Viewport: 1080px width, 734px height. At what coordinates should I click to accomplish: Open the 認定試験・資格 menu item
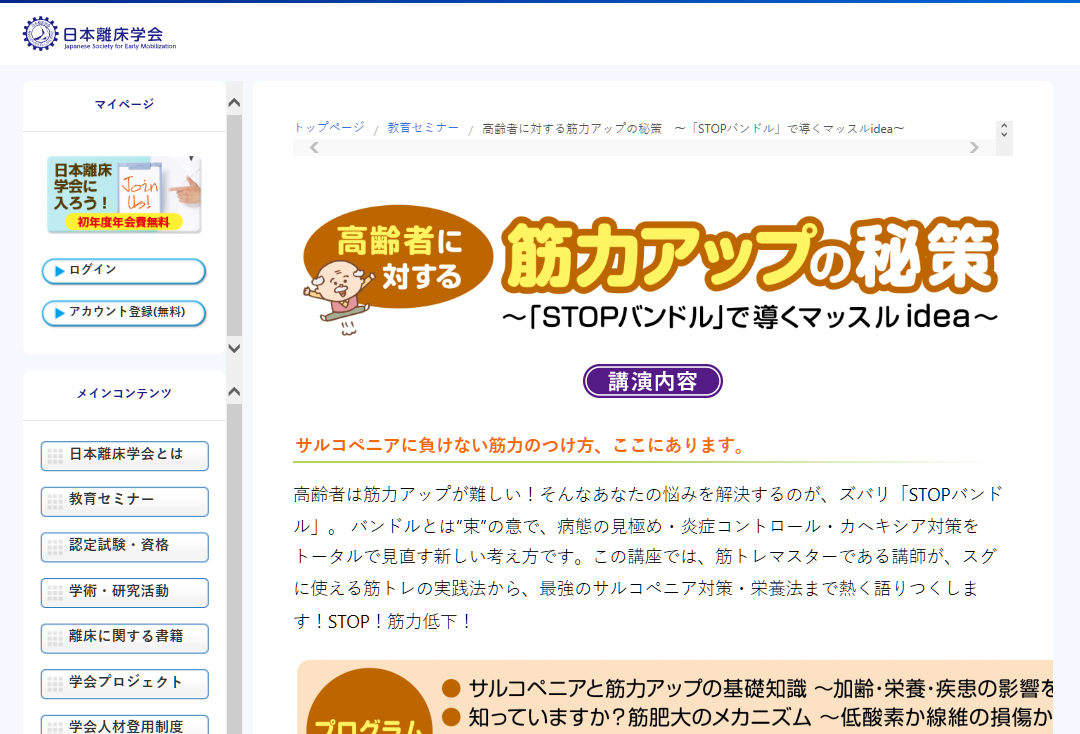(125, 547)
